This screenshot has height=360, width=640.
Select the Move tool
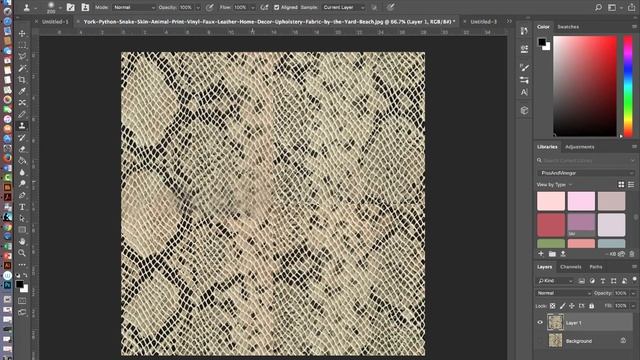click(22, 33)
